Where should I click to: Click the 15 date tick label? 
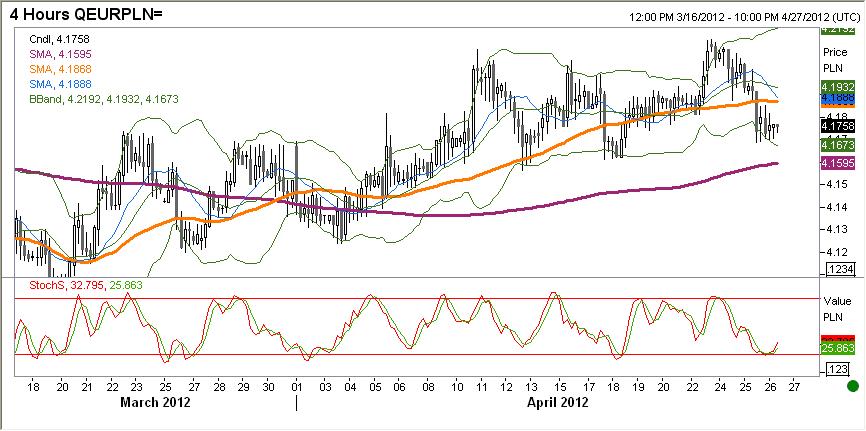[x=561, y=386]
